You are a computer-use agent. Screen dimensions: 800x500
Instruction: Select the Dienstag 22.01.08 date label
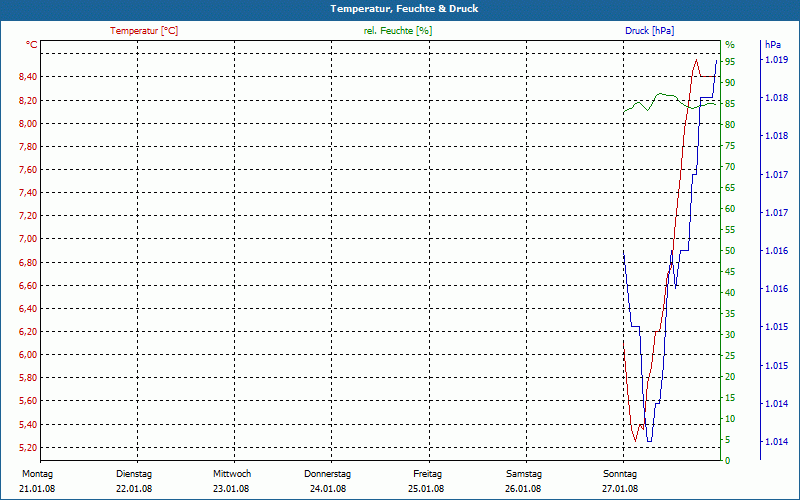(x=134, y=481)
